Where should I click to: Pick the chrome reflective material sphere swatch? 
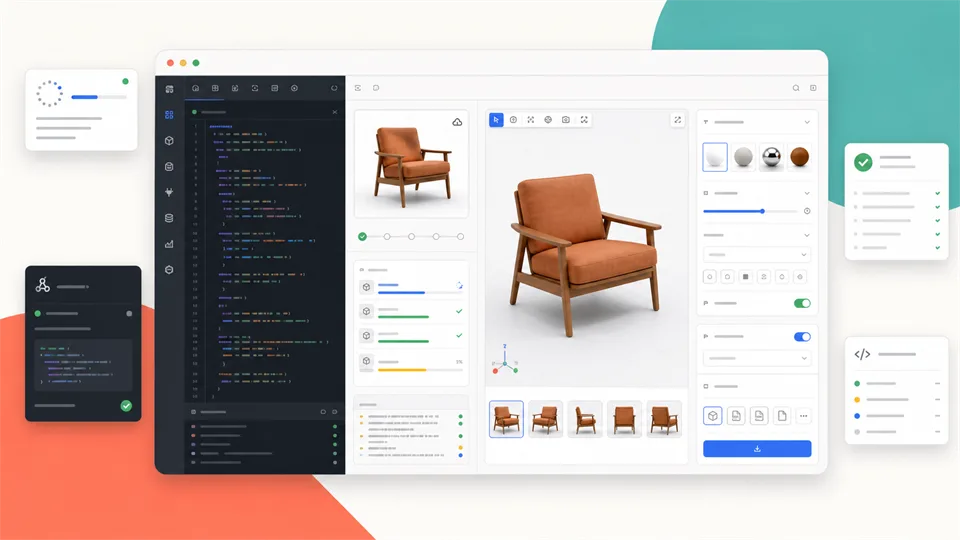[771, 157]
